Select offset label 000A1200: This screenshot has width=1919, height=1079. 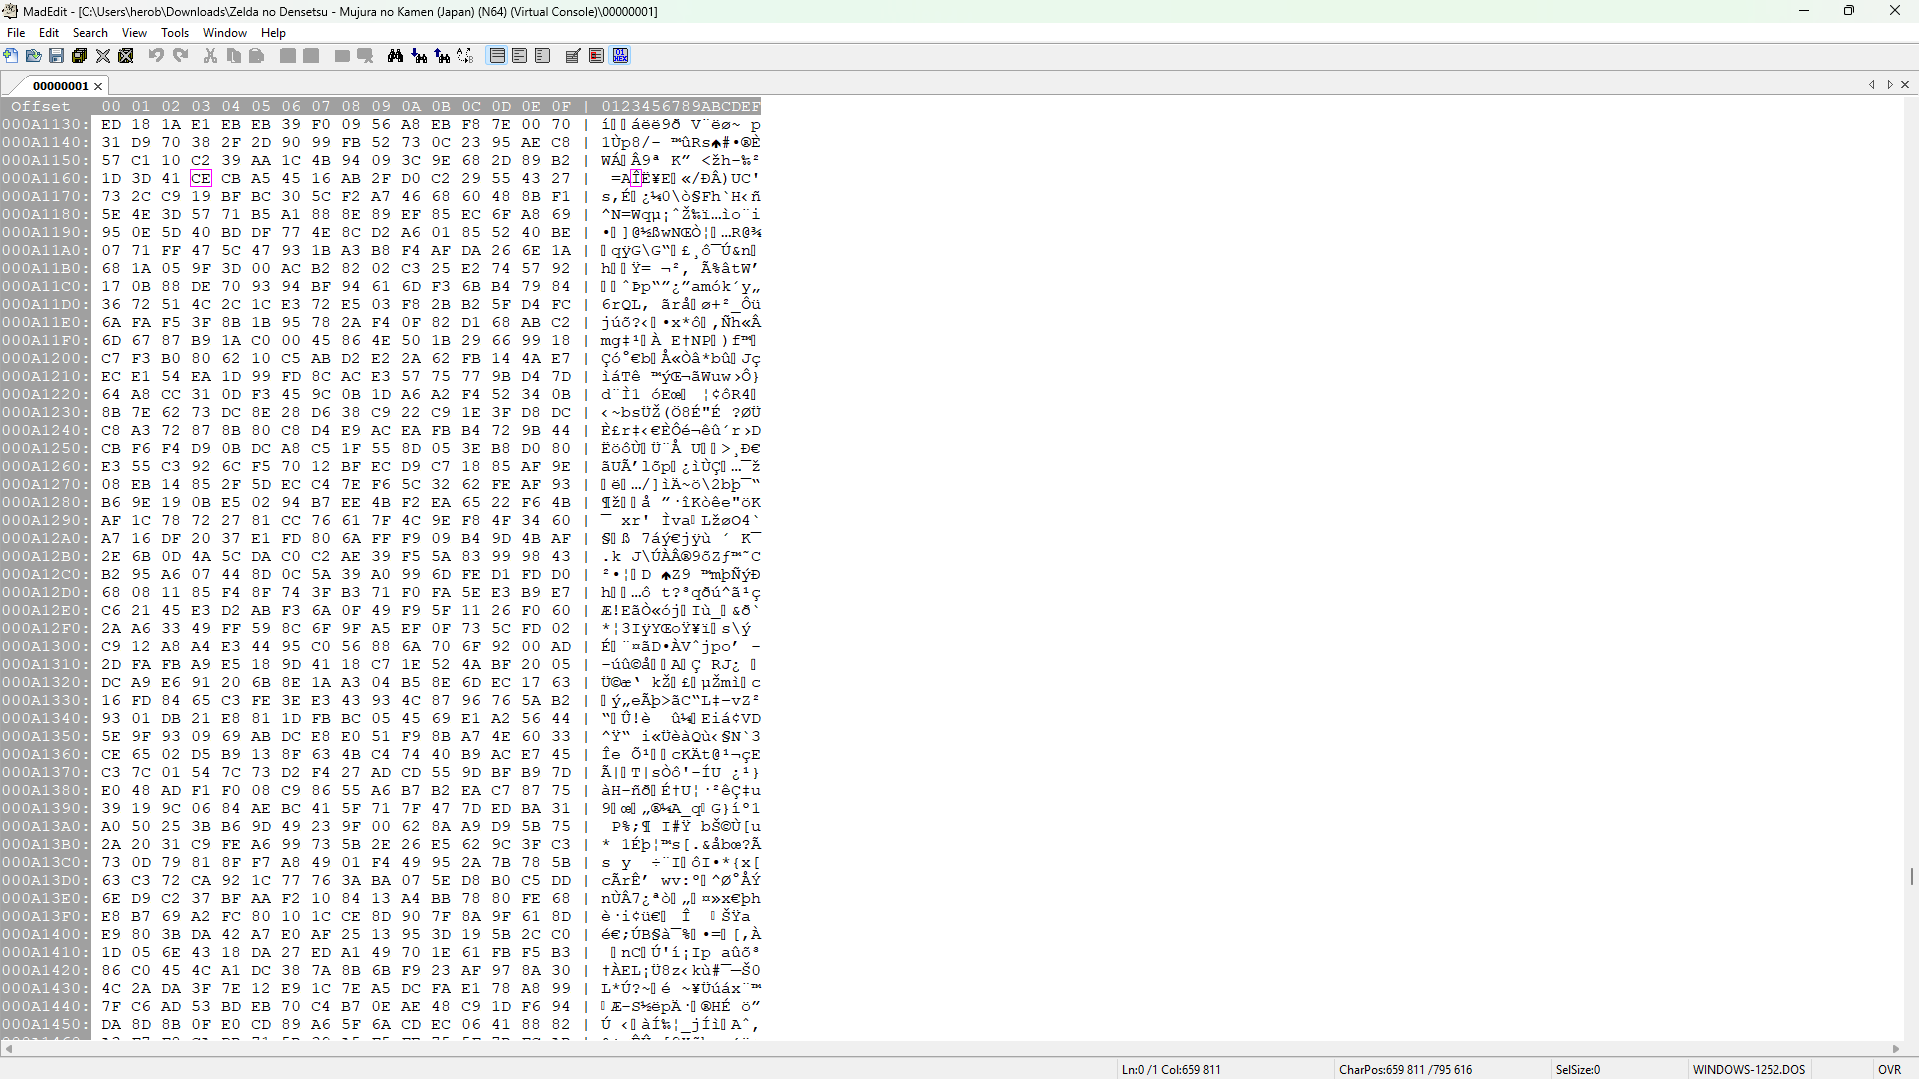point(46,359)
